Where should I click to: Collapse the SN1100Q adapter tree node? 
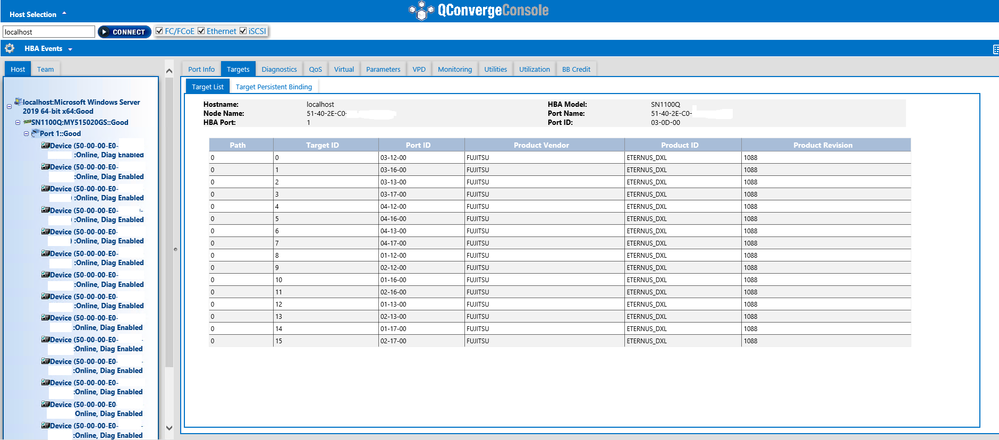(x=18, y=122)
